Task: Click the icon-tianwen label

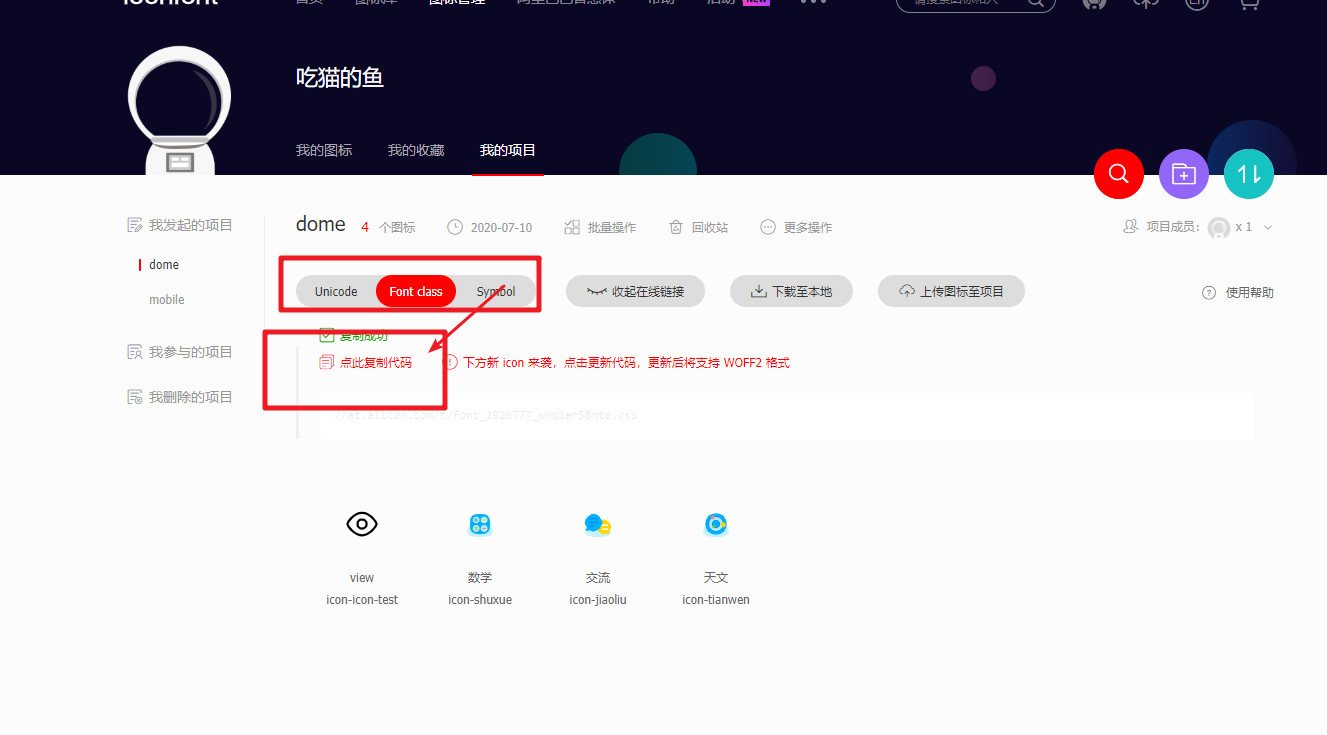Action: coord(716,600)
